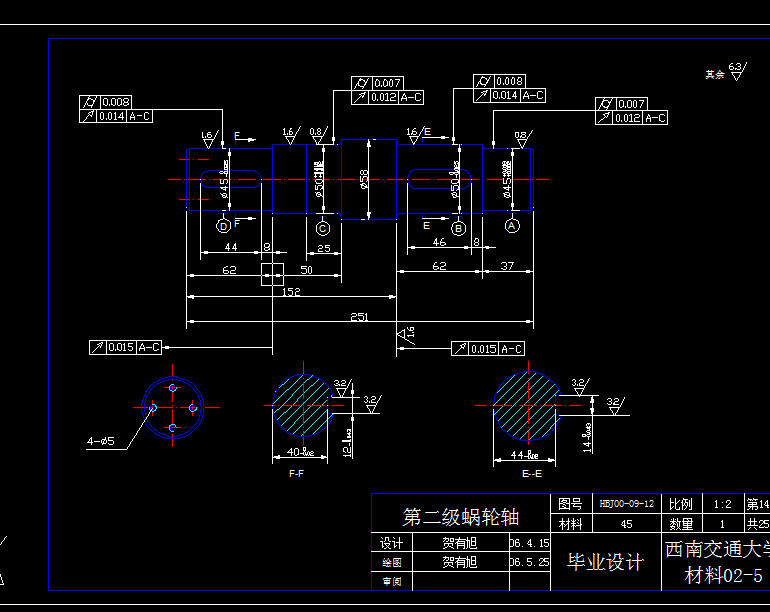Screen dimensions: 770x612
Task: Click the 数量 label in title block
Action: [681, 524]
